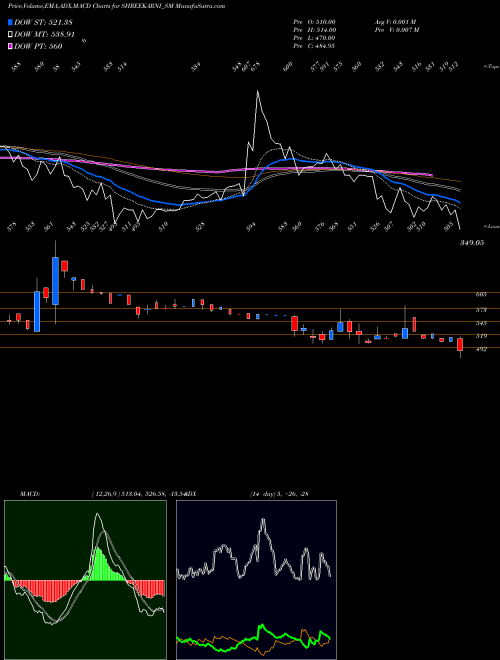Click the 678 top label above the price peak

tap(255, 67)
